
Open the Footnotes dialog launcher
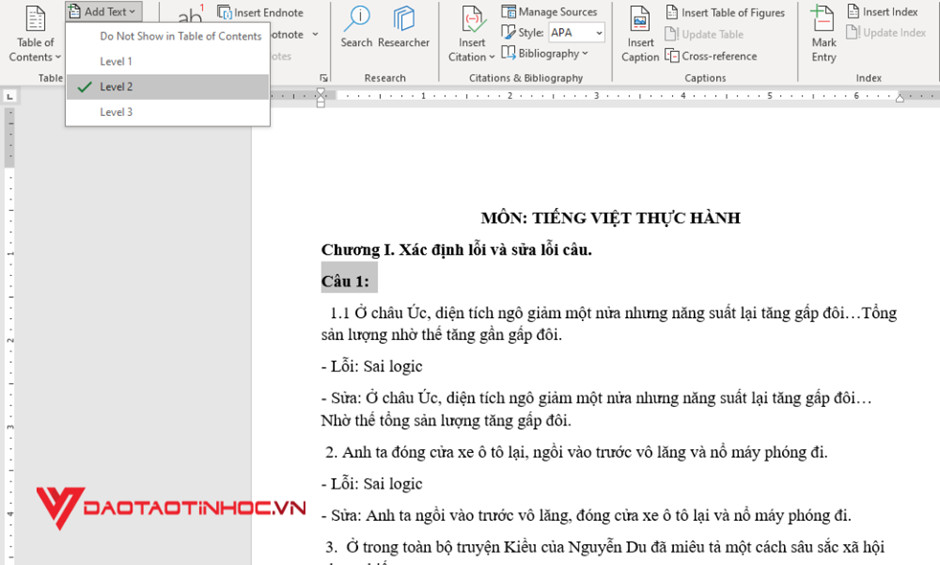click(x=324, y=78)
